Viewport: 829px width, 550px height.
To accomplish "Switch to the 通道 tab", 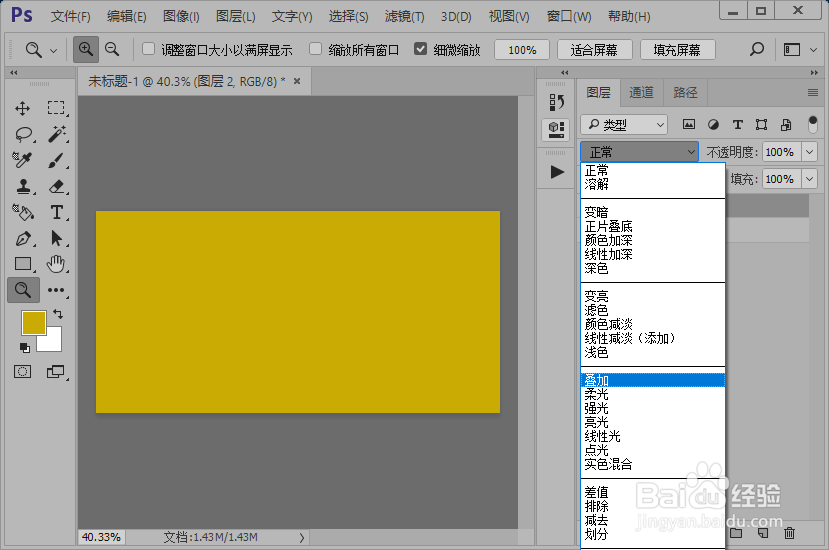I will click(x=641, y=93).
